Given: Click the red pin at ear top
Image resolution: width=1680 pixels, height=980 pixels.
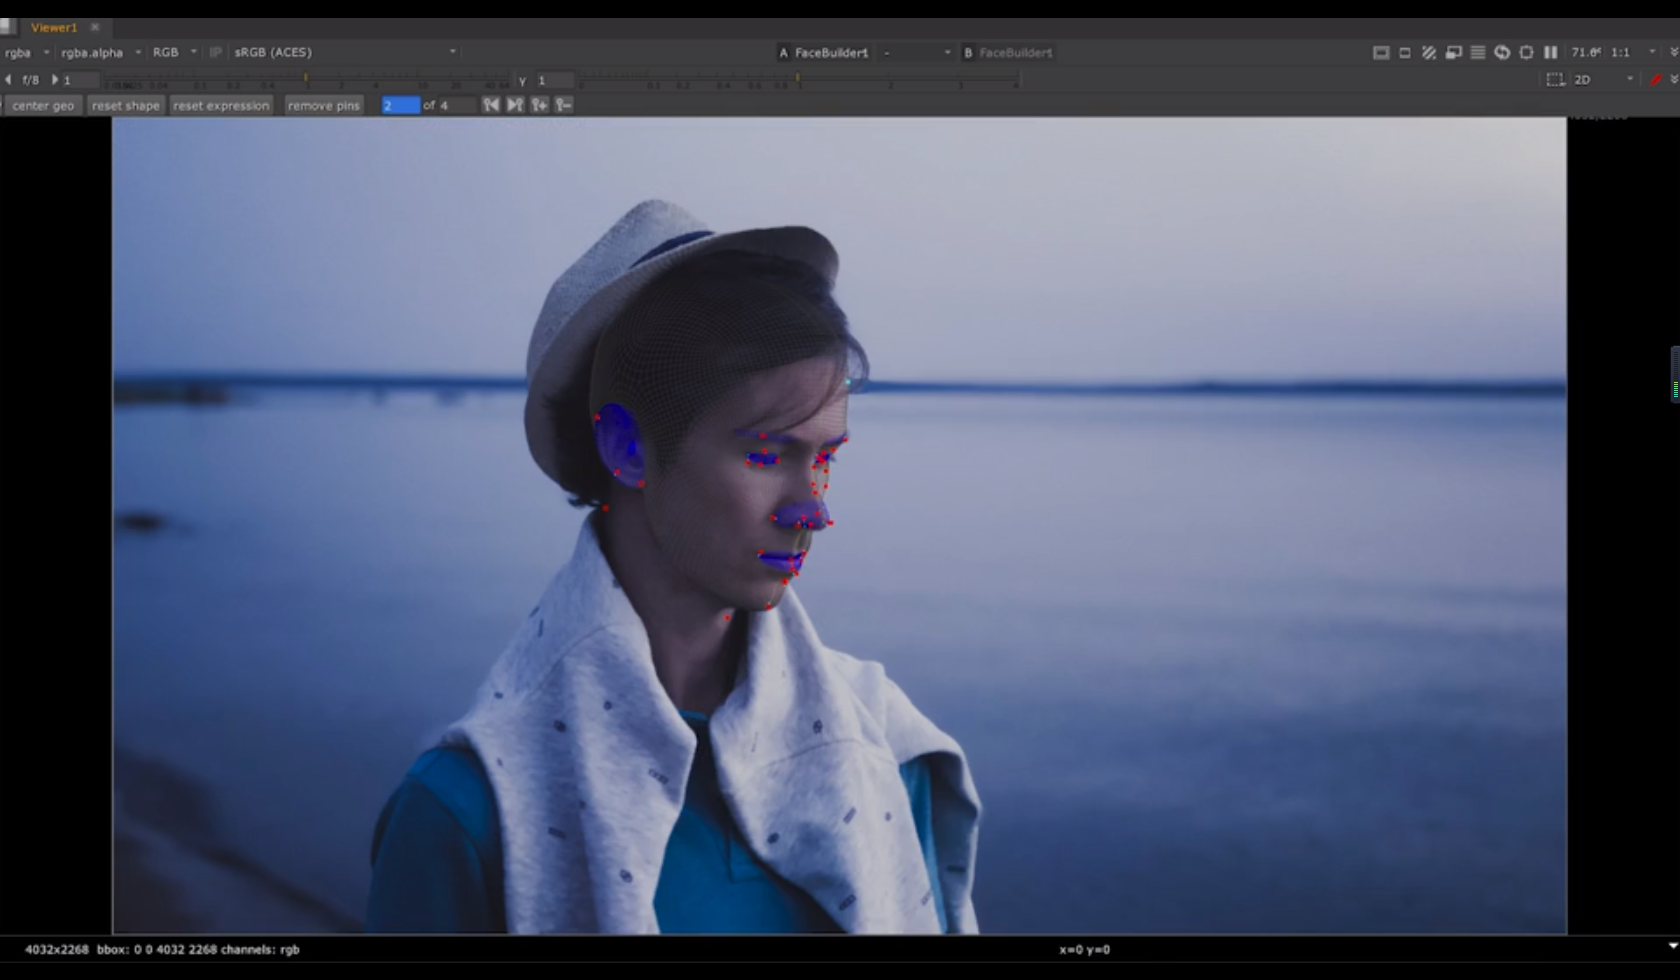Looking at the screenshot, I should (597, 417).
